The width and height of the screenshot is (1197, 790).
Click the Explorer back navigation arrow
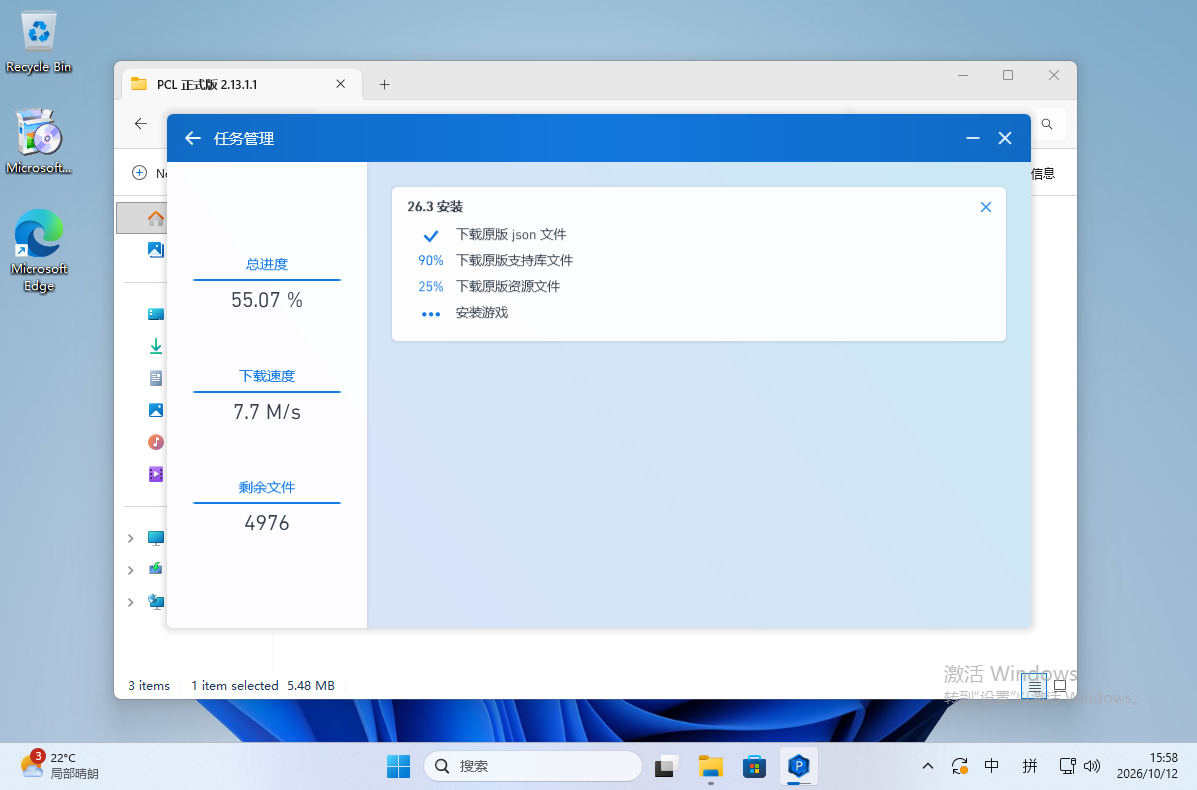point(140,124)
